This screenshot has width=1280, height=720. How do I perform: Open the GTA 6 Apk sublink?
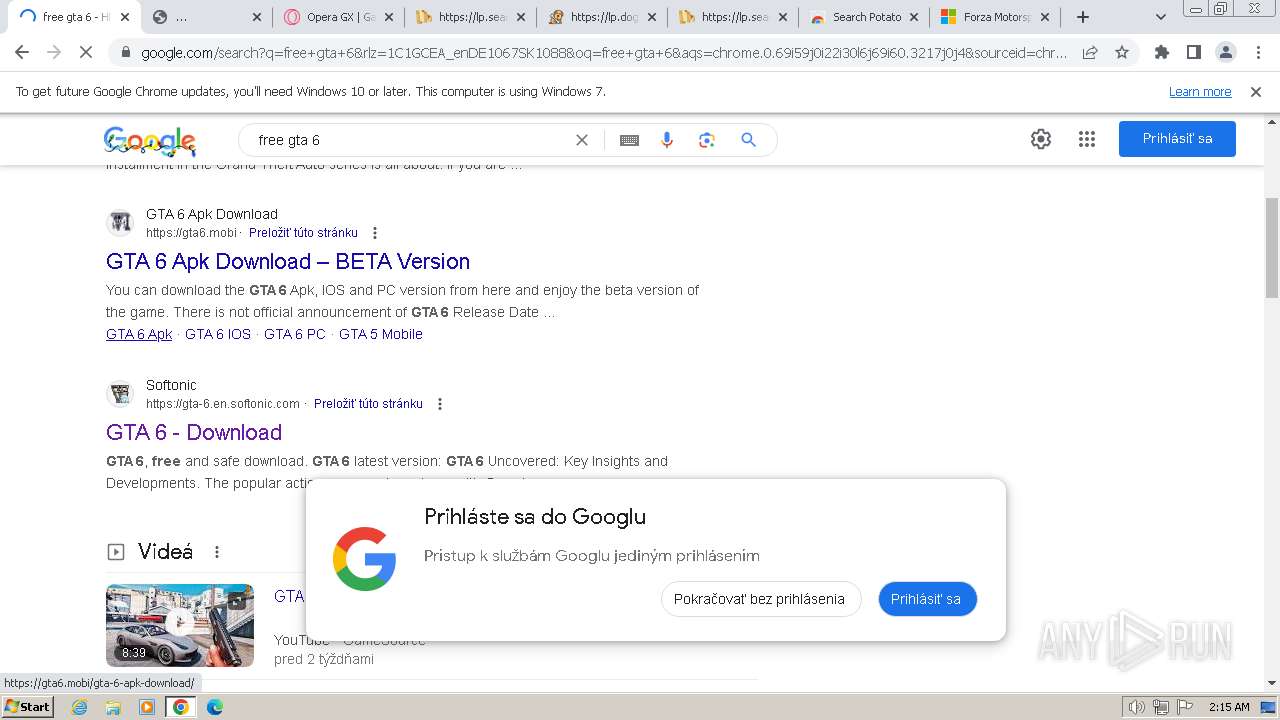tap(139, 334)
